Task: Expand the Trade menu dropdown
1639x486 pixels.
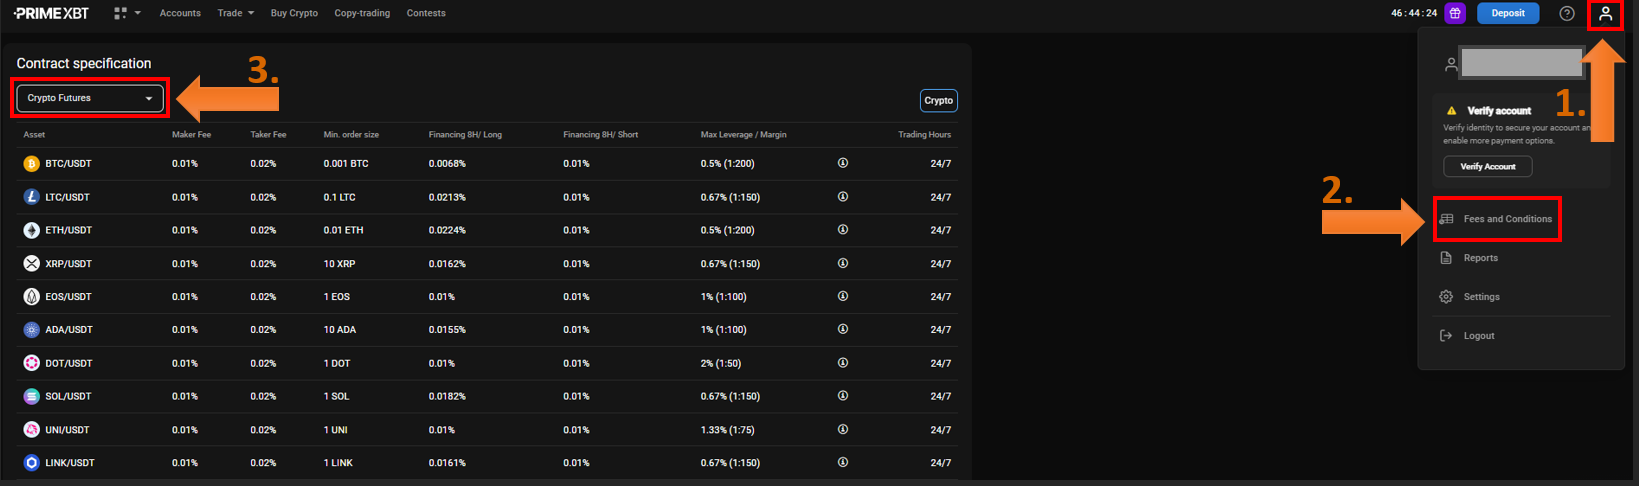Action: (x=235, y=13)
